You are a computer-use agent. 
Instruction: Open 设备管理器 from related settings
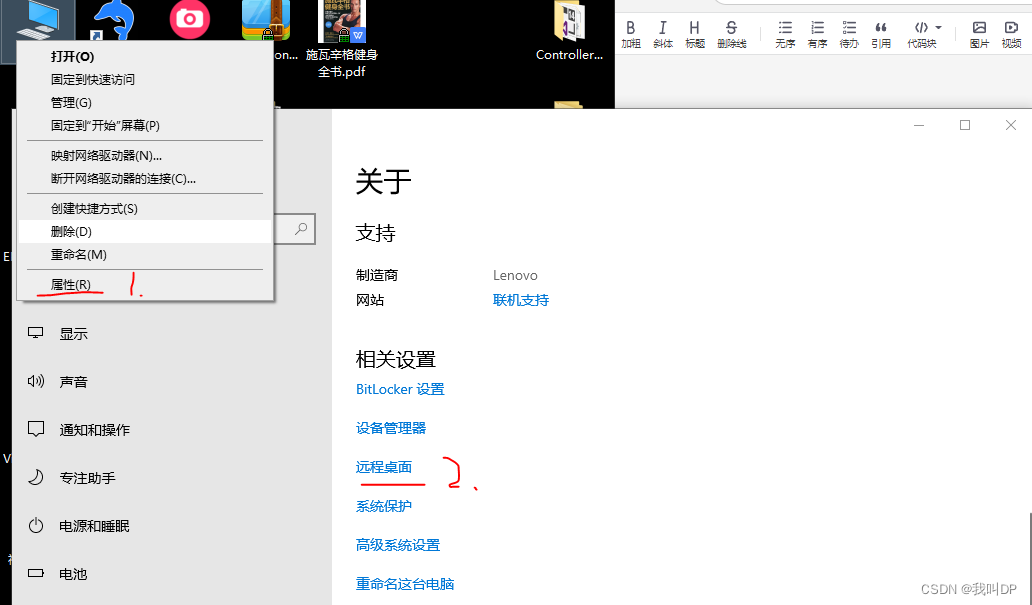point(390,427)
